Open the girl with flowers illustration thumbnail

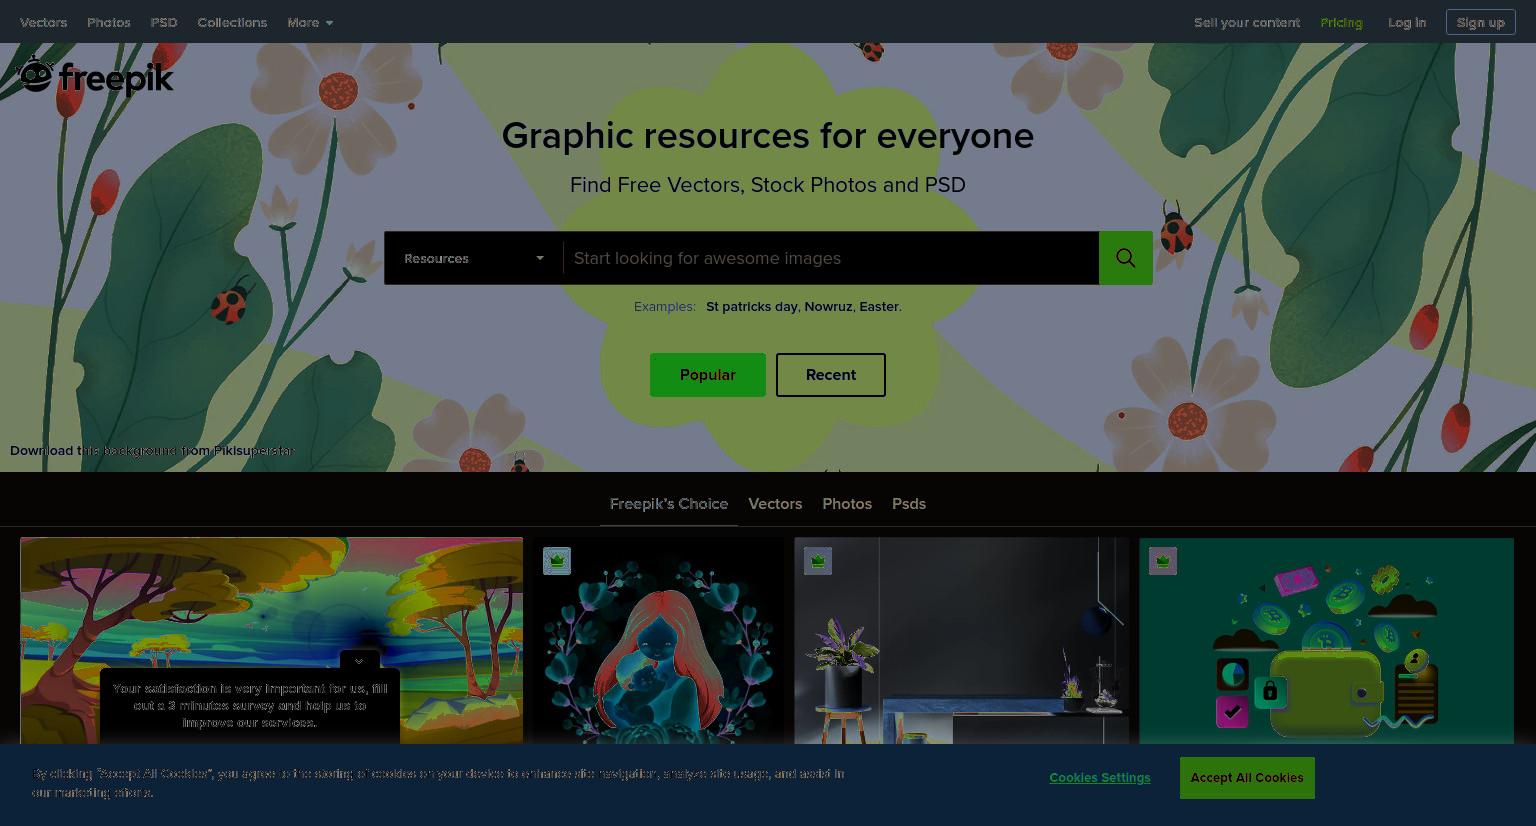tap(659, 641)
